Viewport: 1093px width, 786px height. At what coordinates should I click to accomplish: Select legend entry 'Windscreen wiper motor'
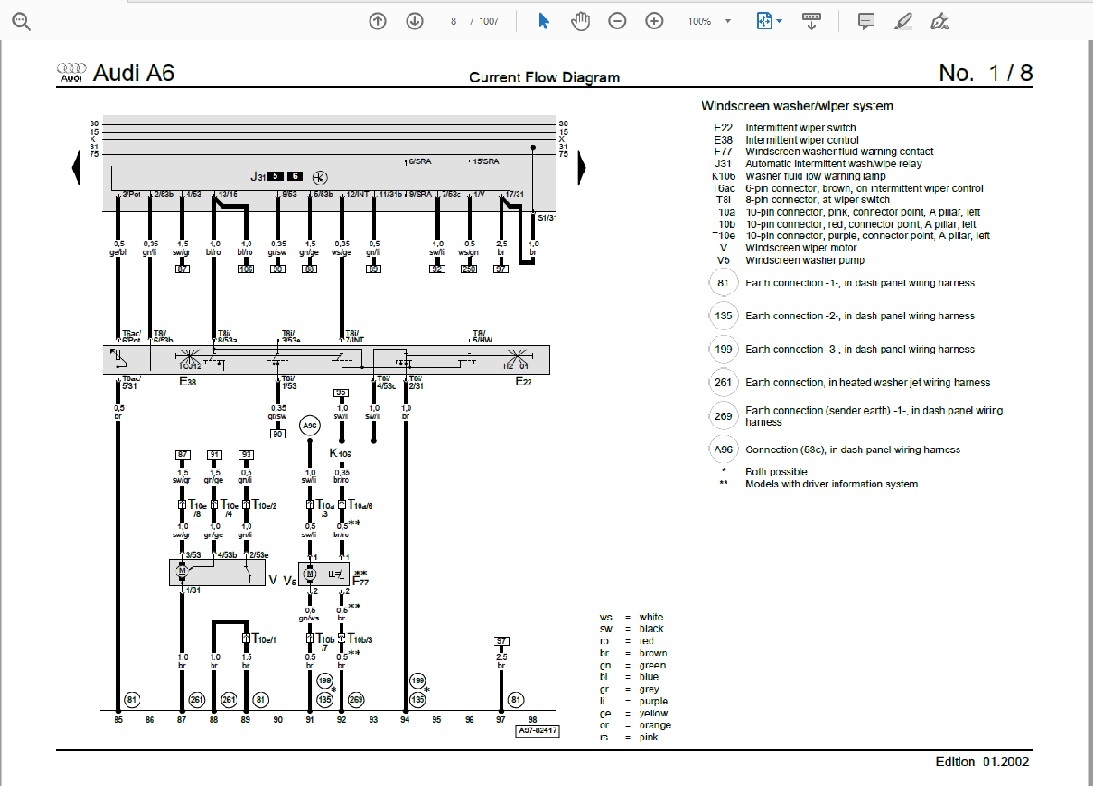pyautogui.click(x=801, y=247)
